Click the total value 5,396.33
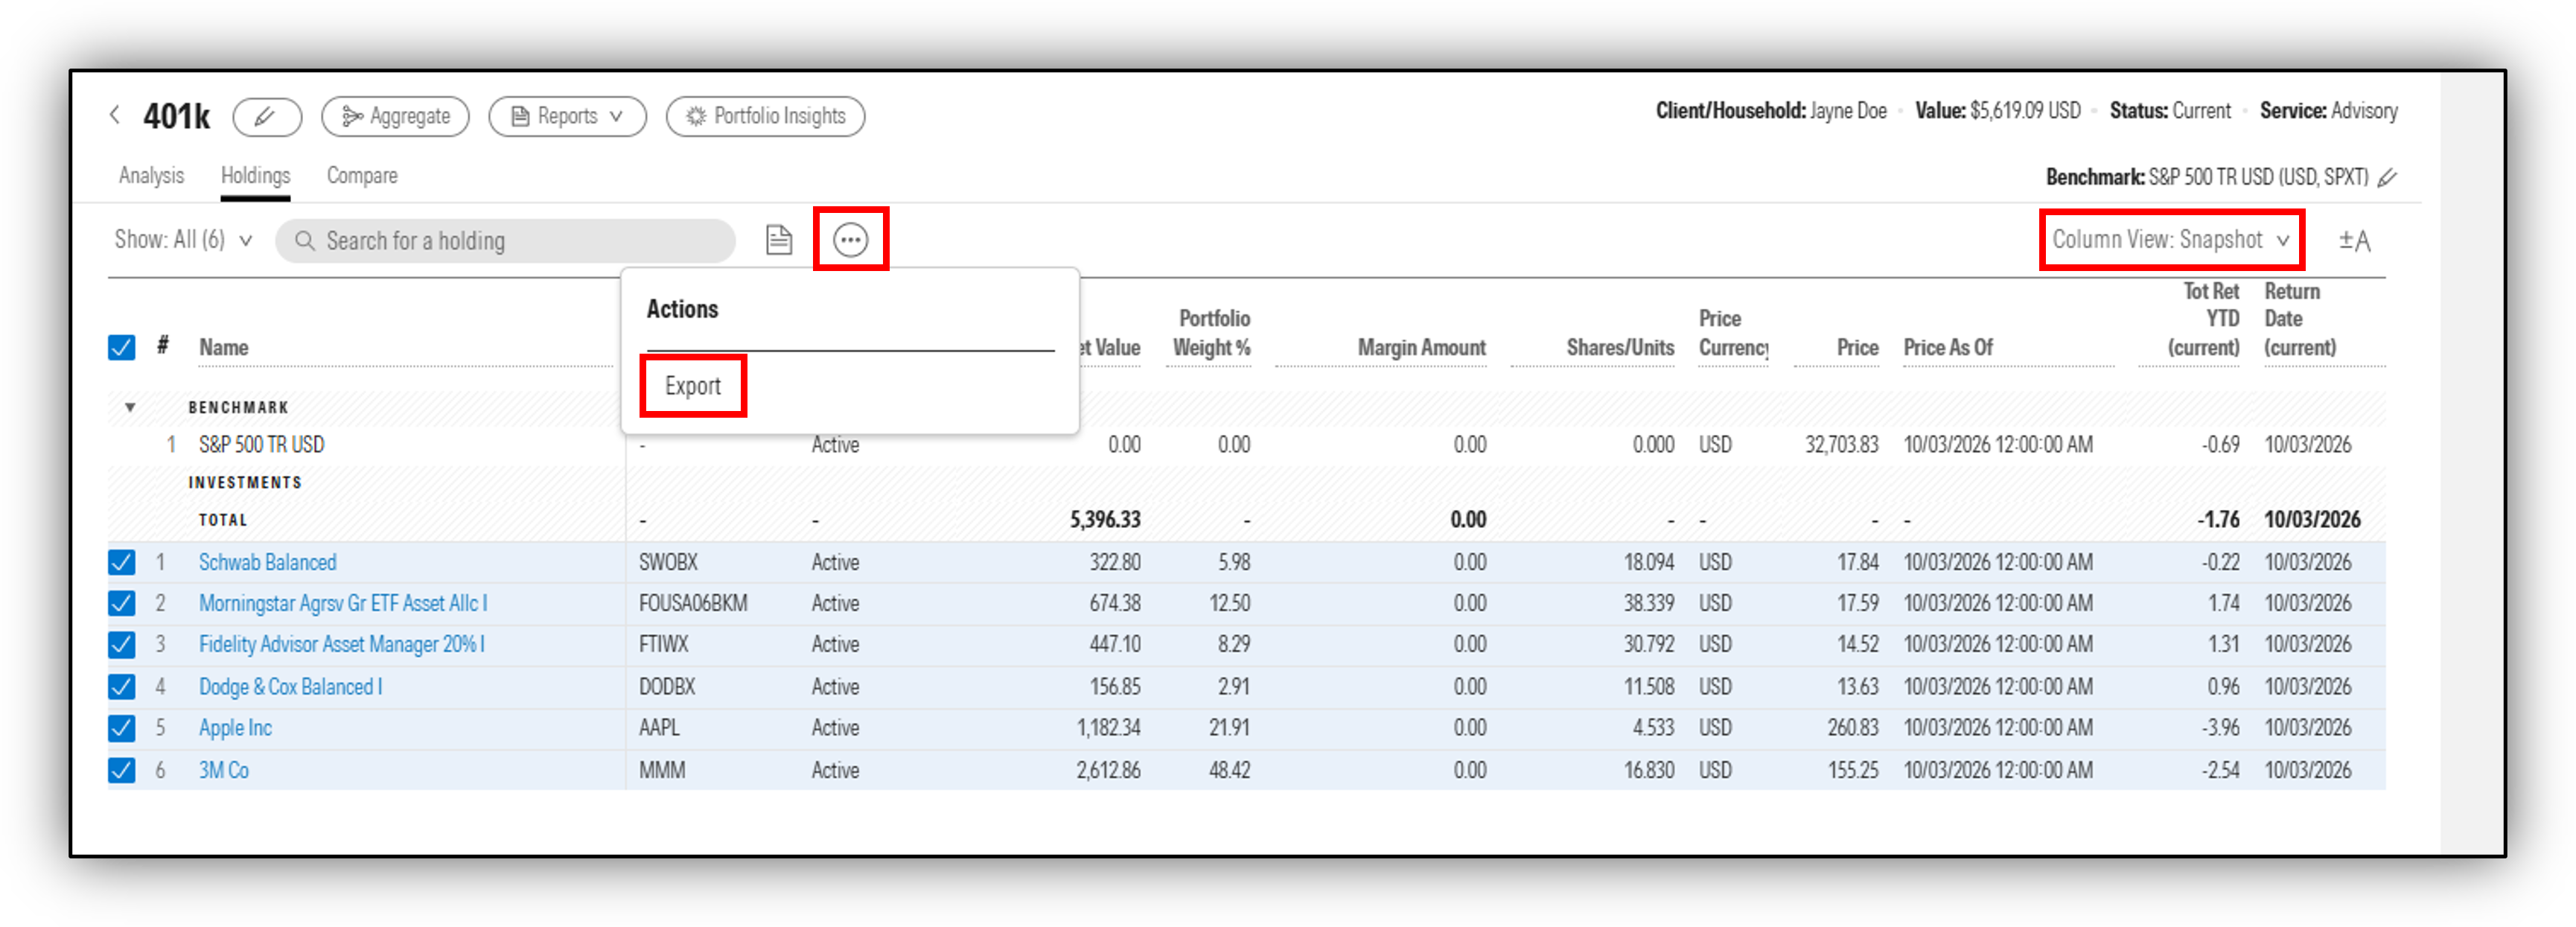2576x927 pixels. [1104, 519]
